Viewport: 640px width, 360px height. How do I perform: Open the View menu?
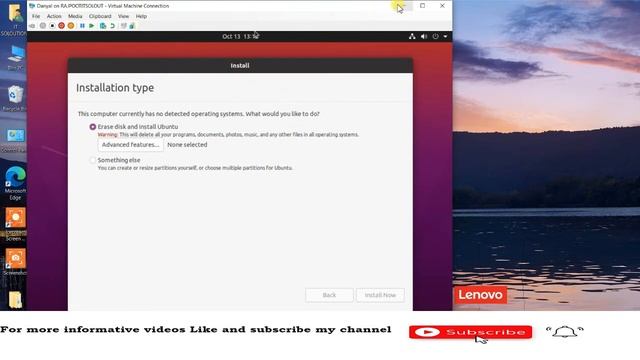point(123,16)
